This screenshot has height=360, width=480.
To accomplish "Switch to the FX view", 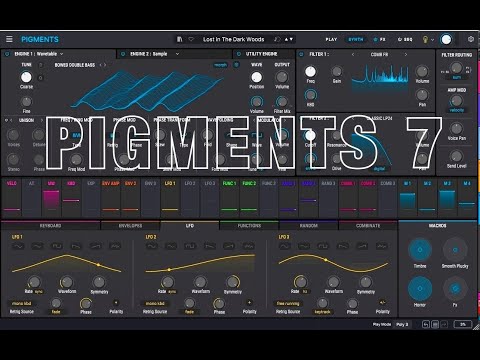I will pyautogui.click(x=380, y=39).
